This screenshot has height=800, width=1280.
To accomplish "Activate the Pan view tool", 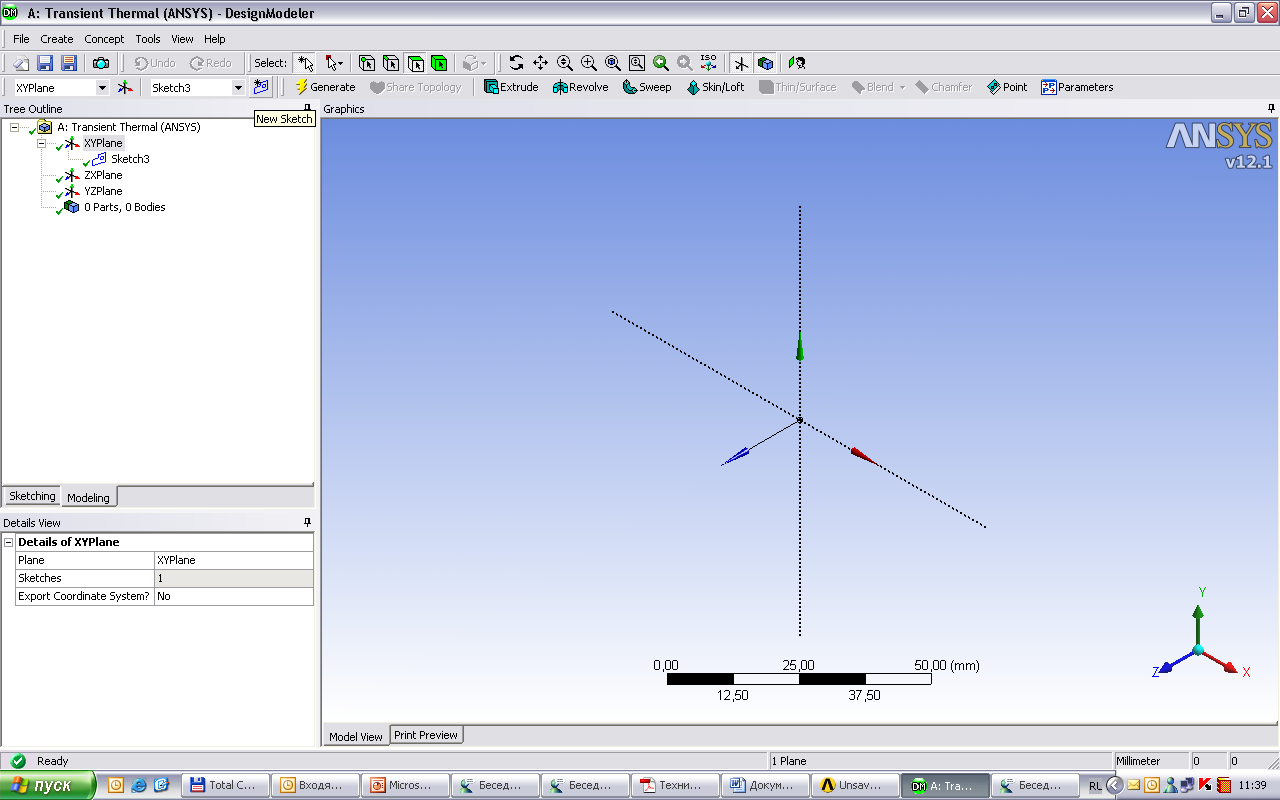I will point(540,63).
